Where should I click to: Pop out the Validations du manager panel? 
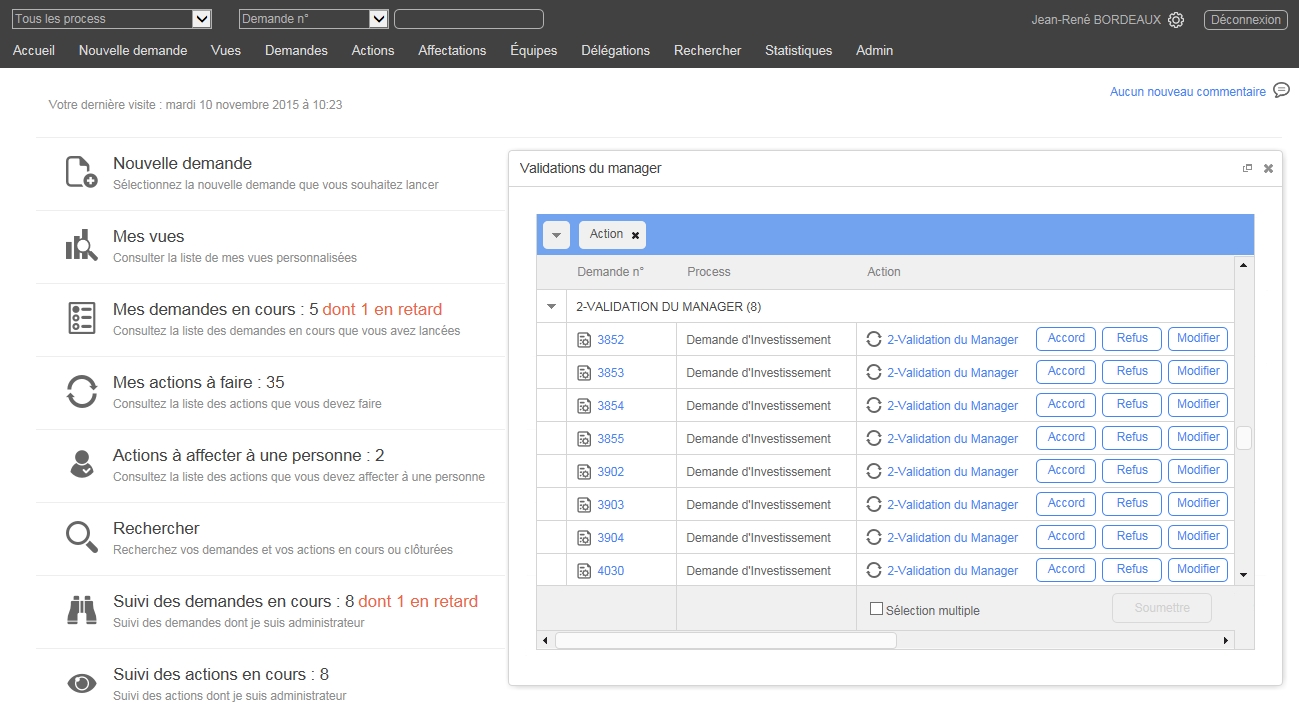tap(1247, 169)
